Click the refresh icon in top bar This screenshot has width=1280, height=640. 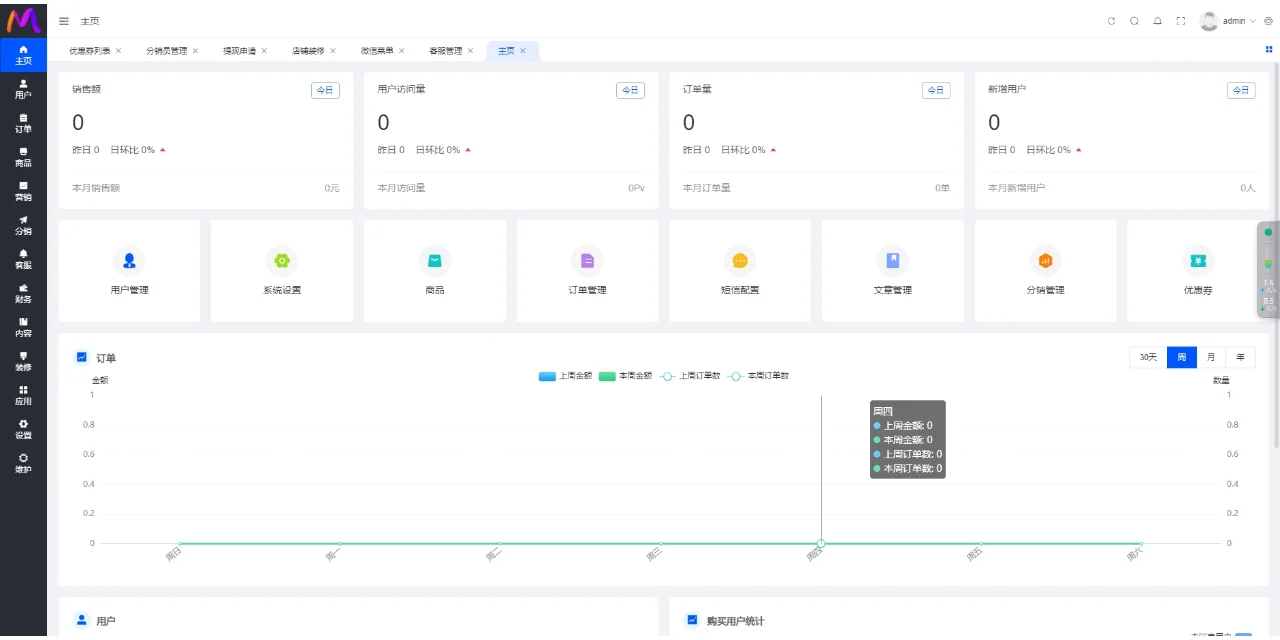click(x=1111, y=21)
